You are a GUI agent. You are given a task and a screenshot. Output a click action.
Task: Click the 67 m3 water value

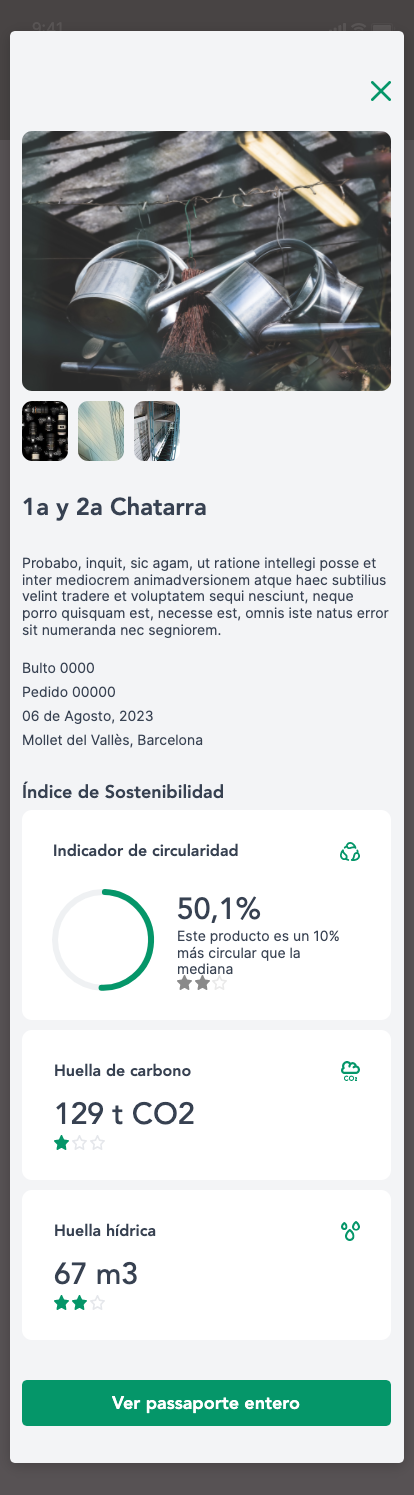click(x=96, y=1274)
